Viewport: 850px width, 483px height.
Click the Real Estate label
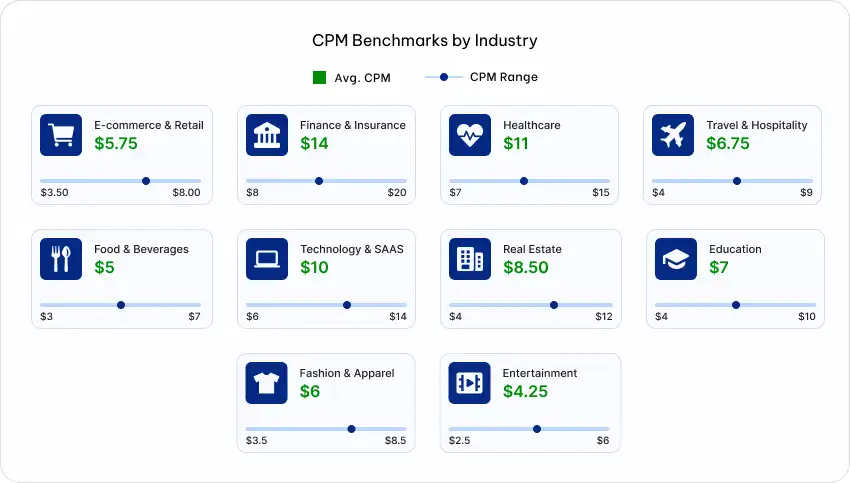tap(532, 249)
